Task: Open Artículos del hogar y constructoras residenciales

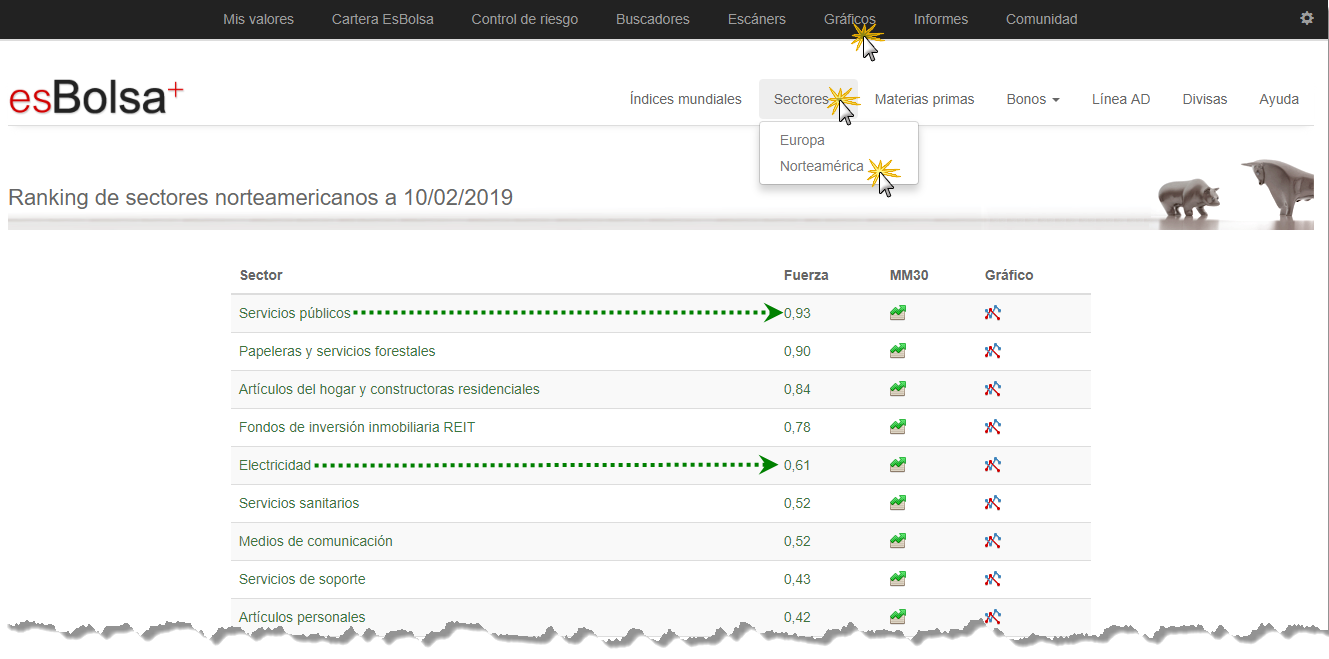Action: (389, 389)
